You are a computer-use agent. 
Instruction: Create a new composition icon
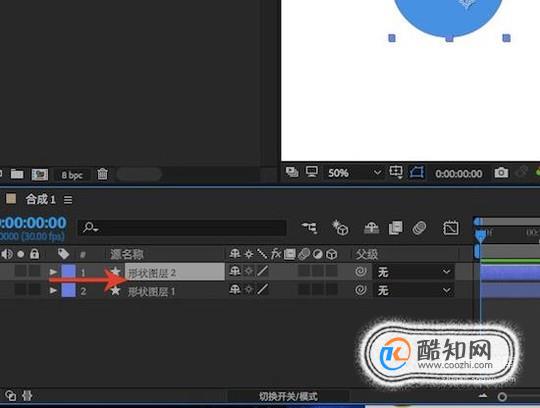coord(40,174)
